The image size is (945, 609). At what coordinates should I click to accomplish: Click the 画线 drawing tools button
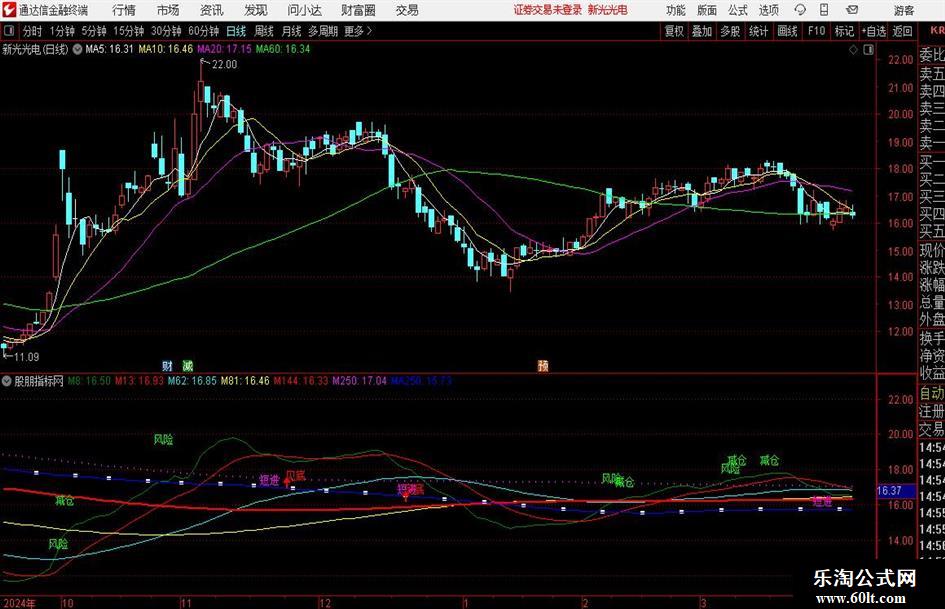pyautogui.click(x=788, y=31)
